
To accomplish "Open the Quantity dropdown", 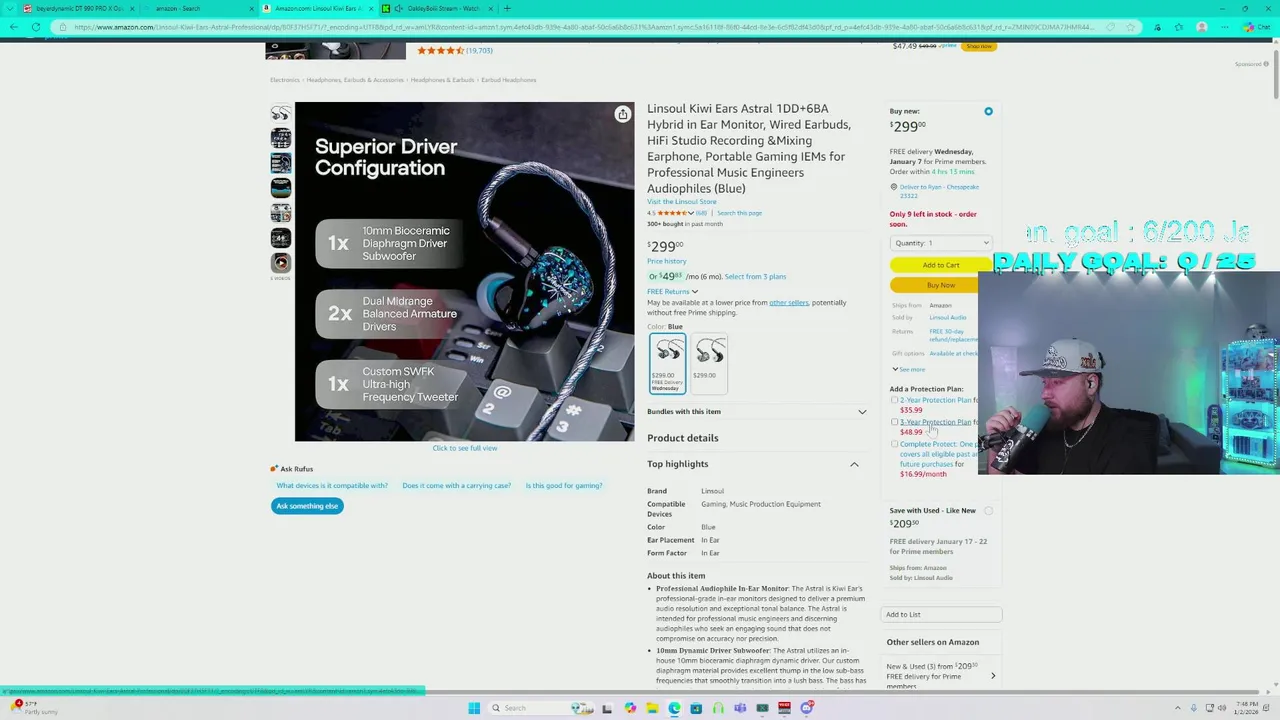I will 940,243.
